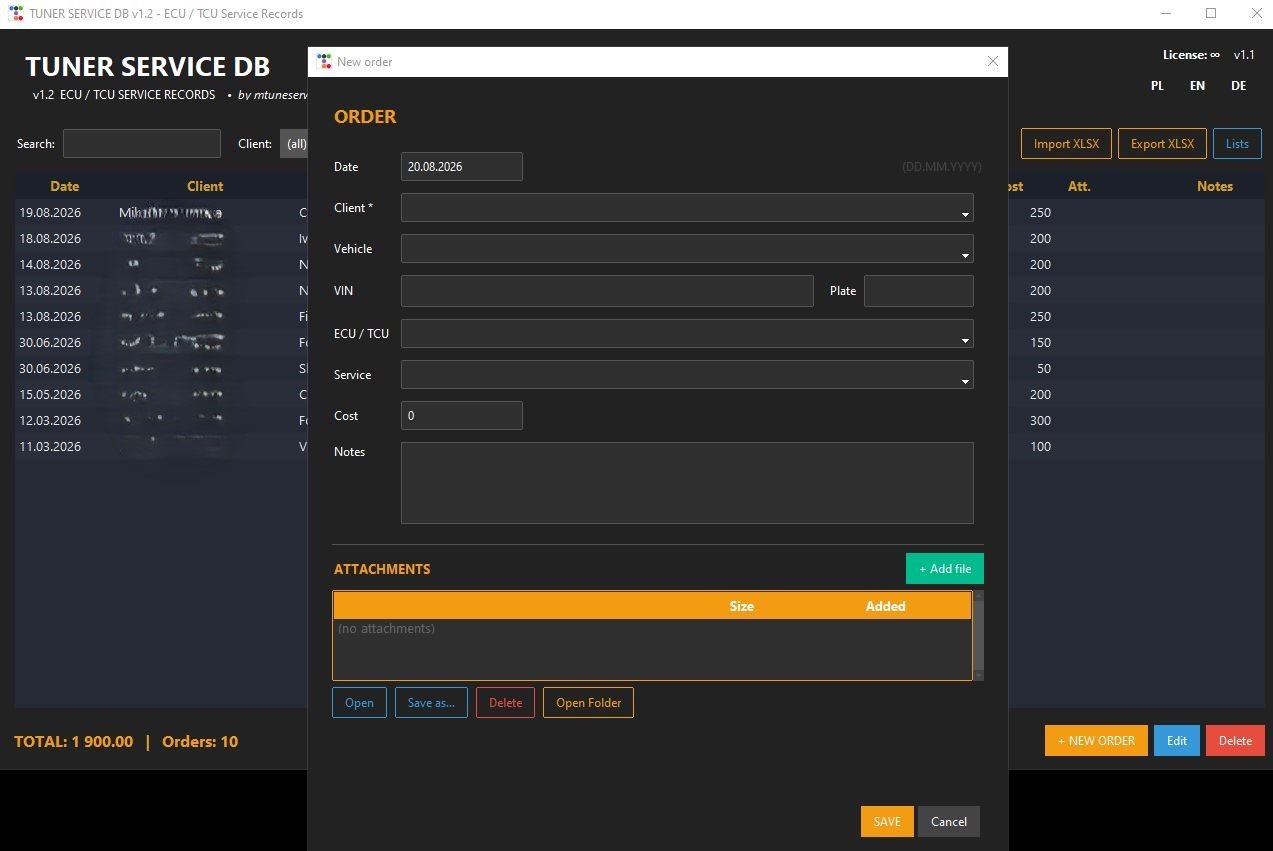Click the cost value 300
The height and width of the screenshot is (851, 1273).
(1040, 420)
